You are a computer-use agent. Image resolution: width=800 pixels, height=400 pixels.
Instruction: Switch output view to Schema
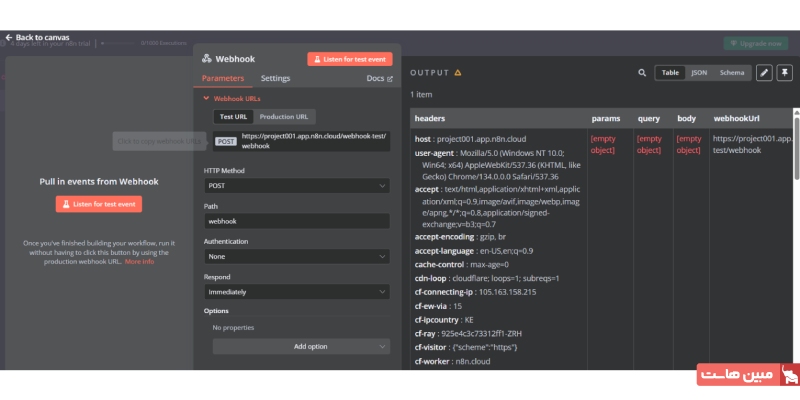pyautogui.click(x=732, y=72)
